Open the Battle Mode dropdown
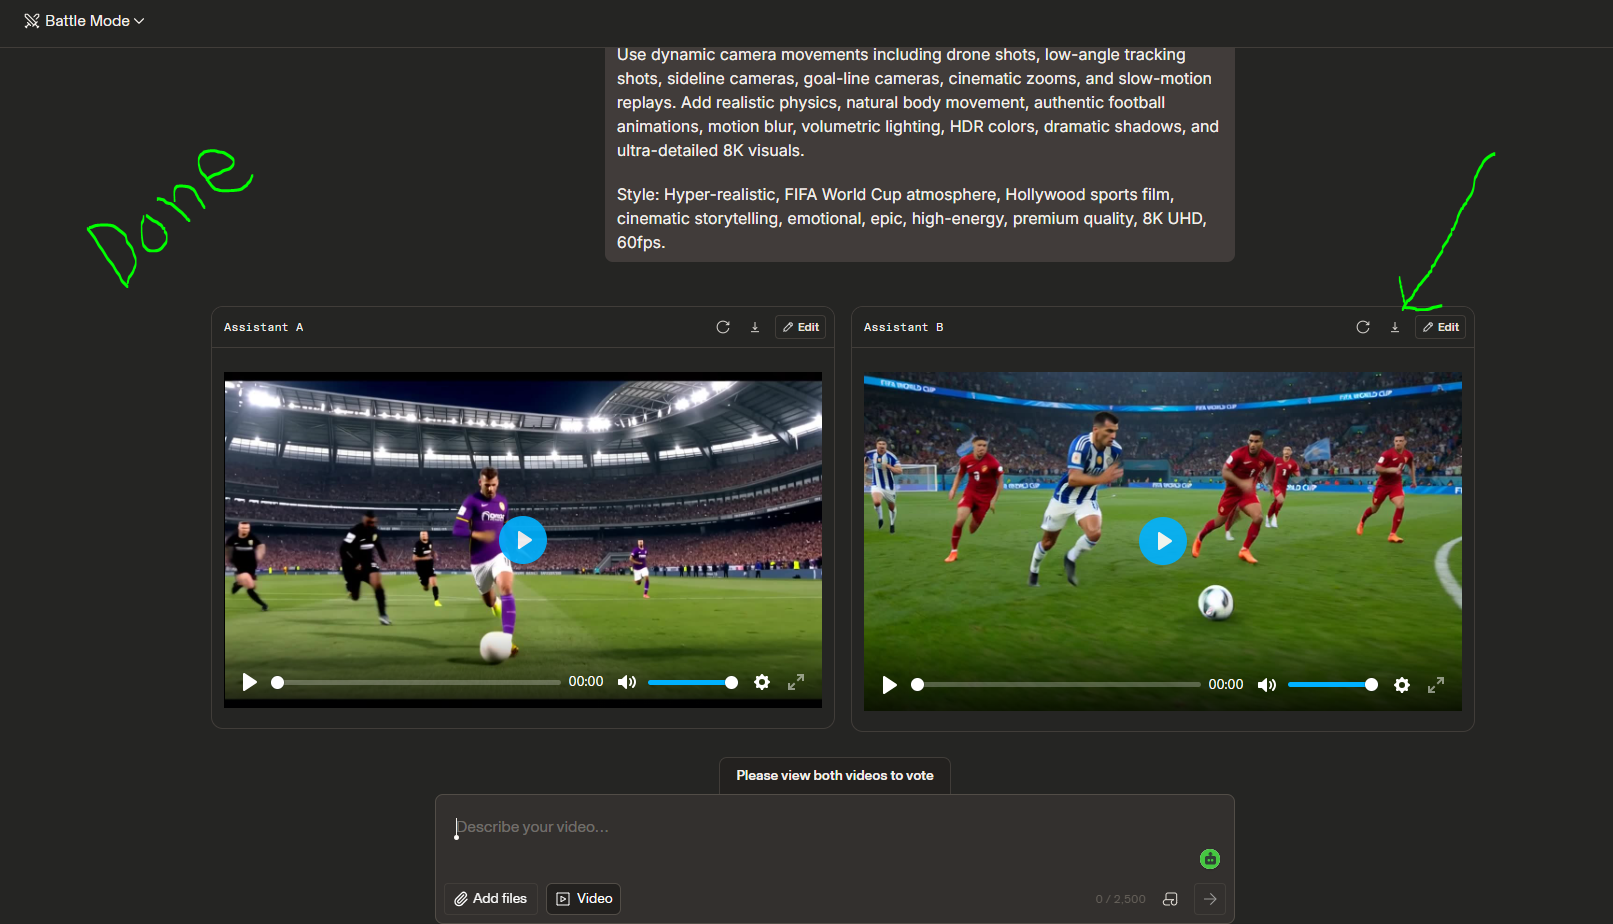1613x924 pixels. 84,21
